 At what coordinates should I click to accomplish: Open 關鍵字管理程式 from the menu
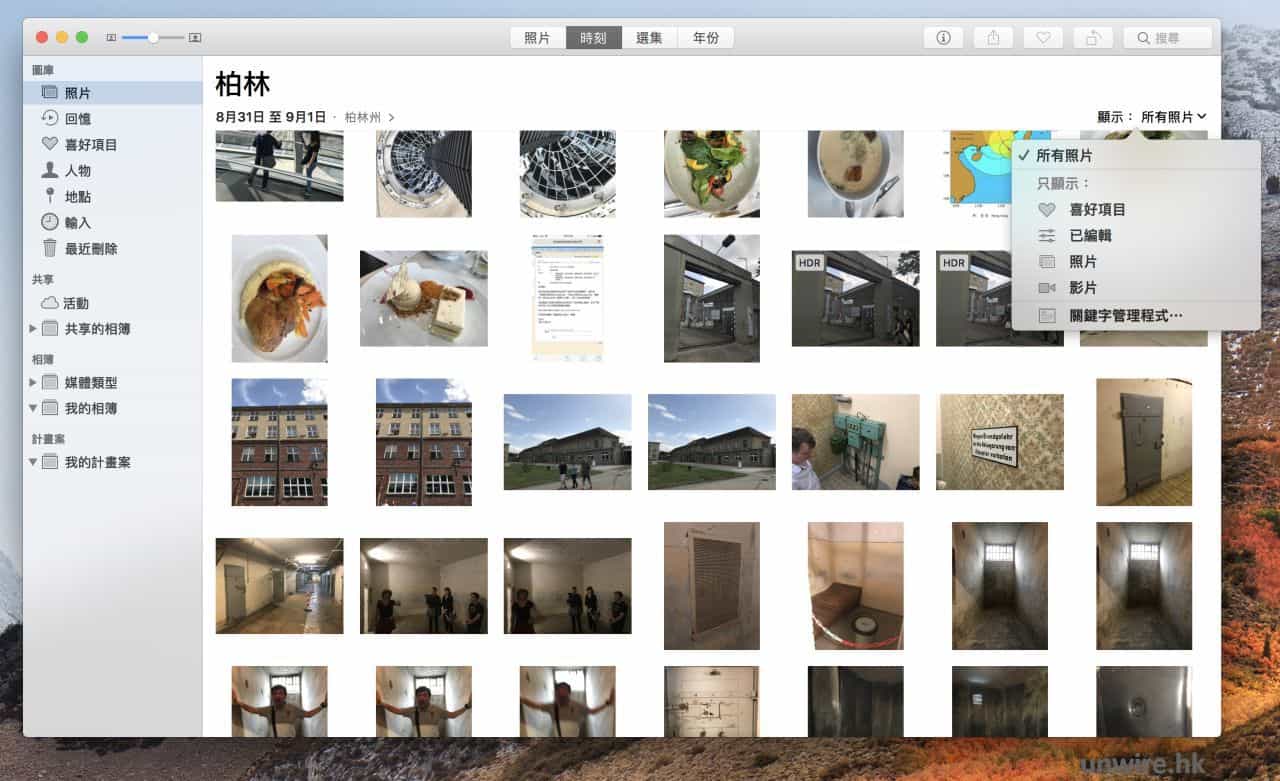(x=1125, y=316)
